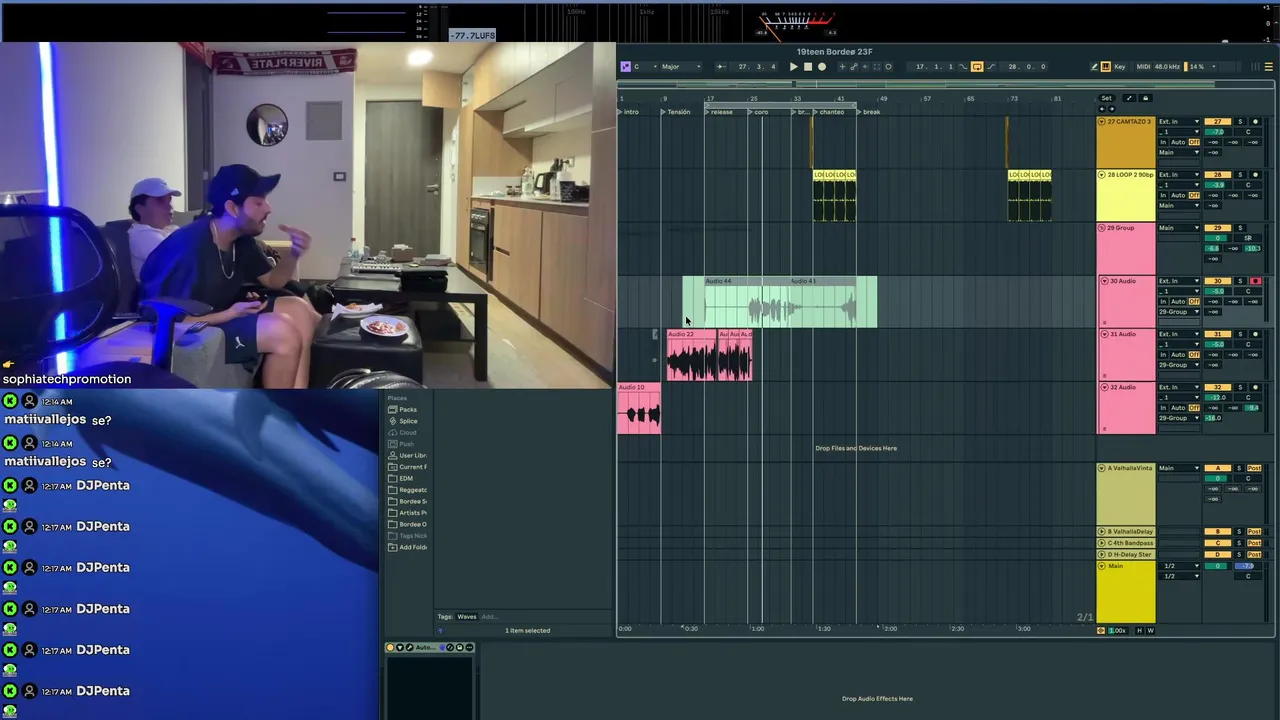Jump to the intro locator

[x=630, y=112]
